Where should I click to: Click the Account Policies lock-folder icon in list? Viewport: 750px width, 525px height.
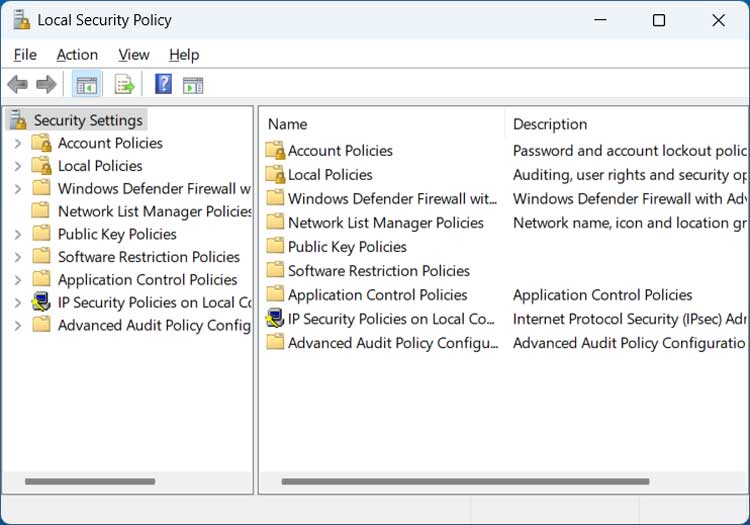tap(275, 150)
